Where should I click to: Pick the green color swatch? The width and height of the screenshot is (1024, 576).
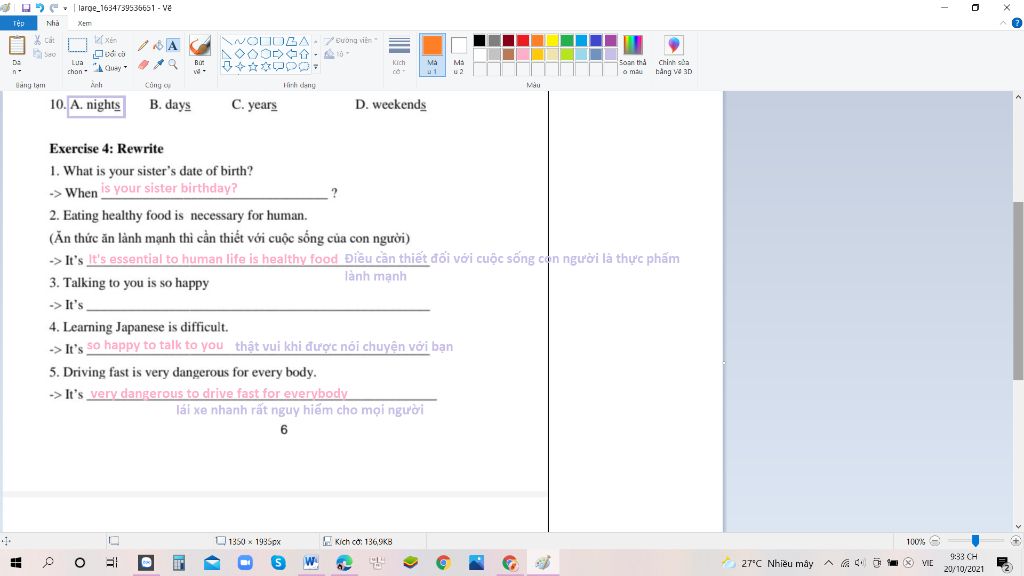[567, 40]
